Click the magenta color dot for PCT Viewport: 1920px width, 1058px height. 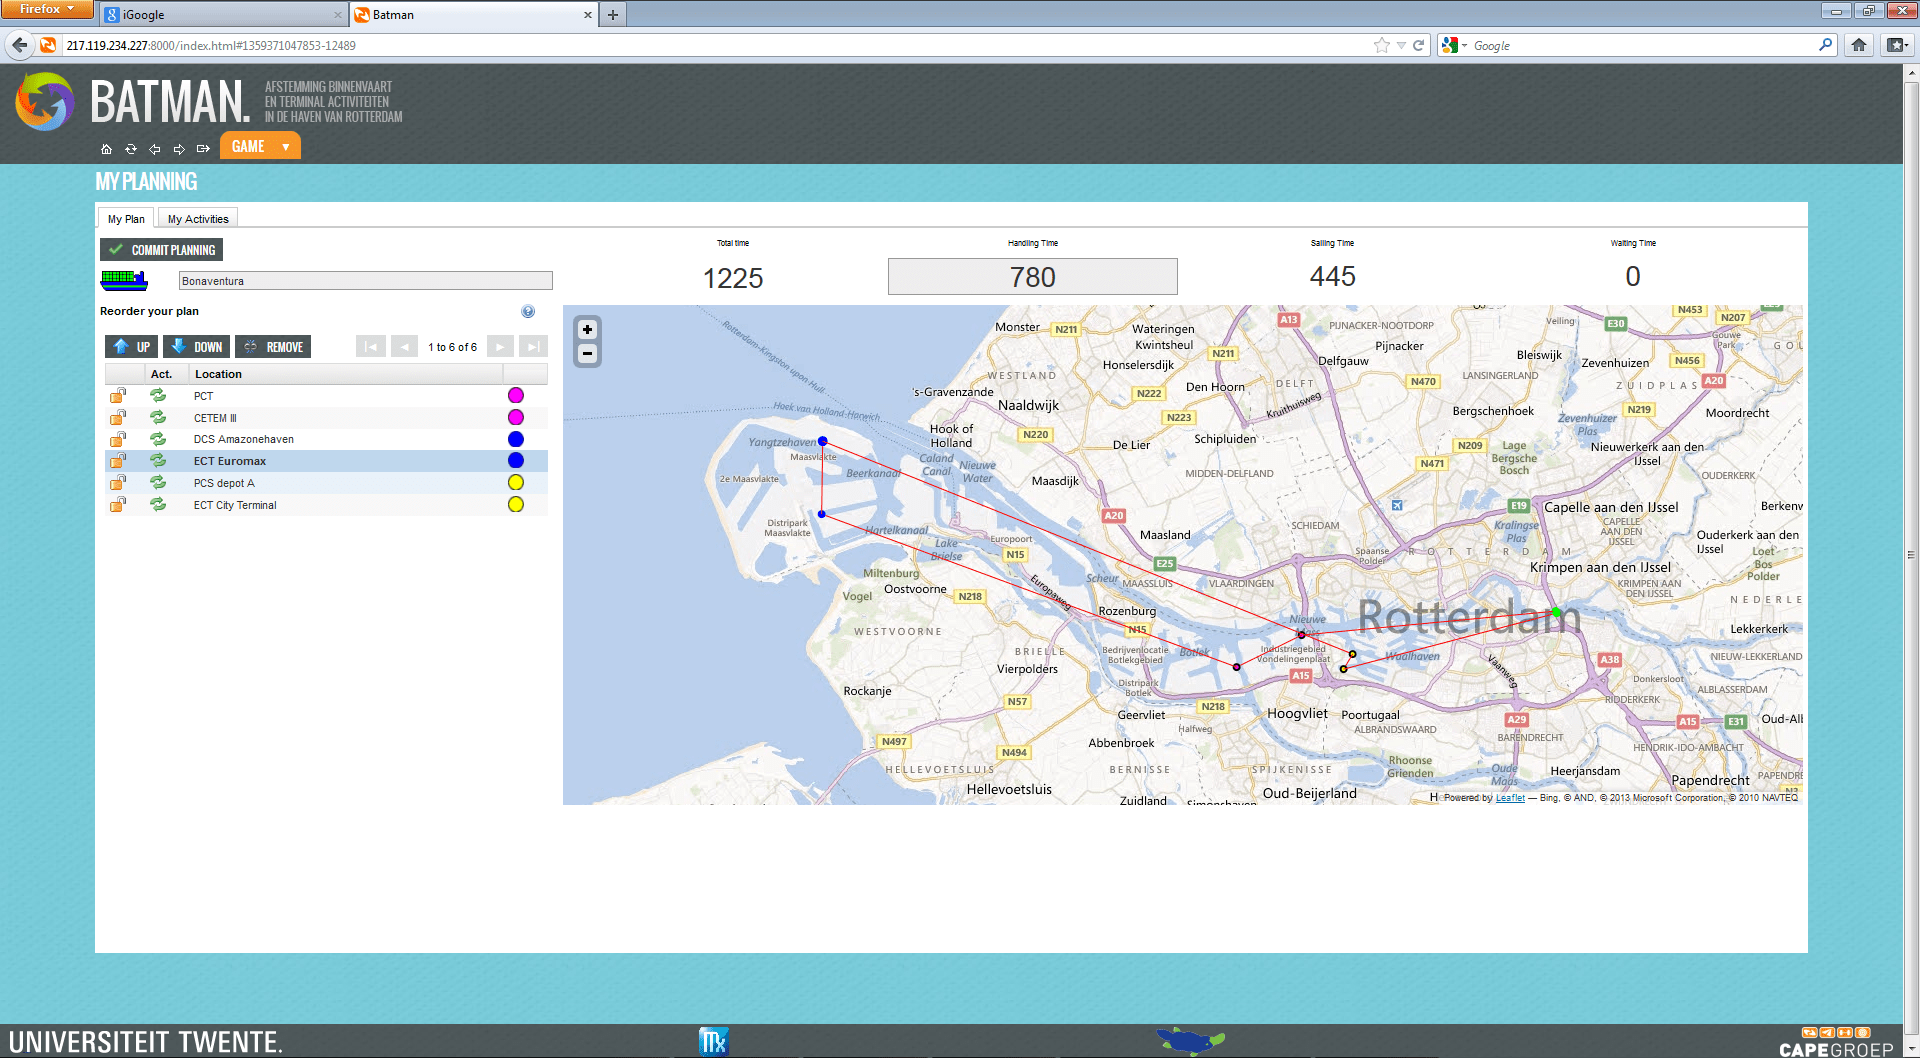pyautogui.click(x=516, y=395)
